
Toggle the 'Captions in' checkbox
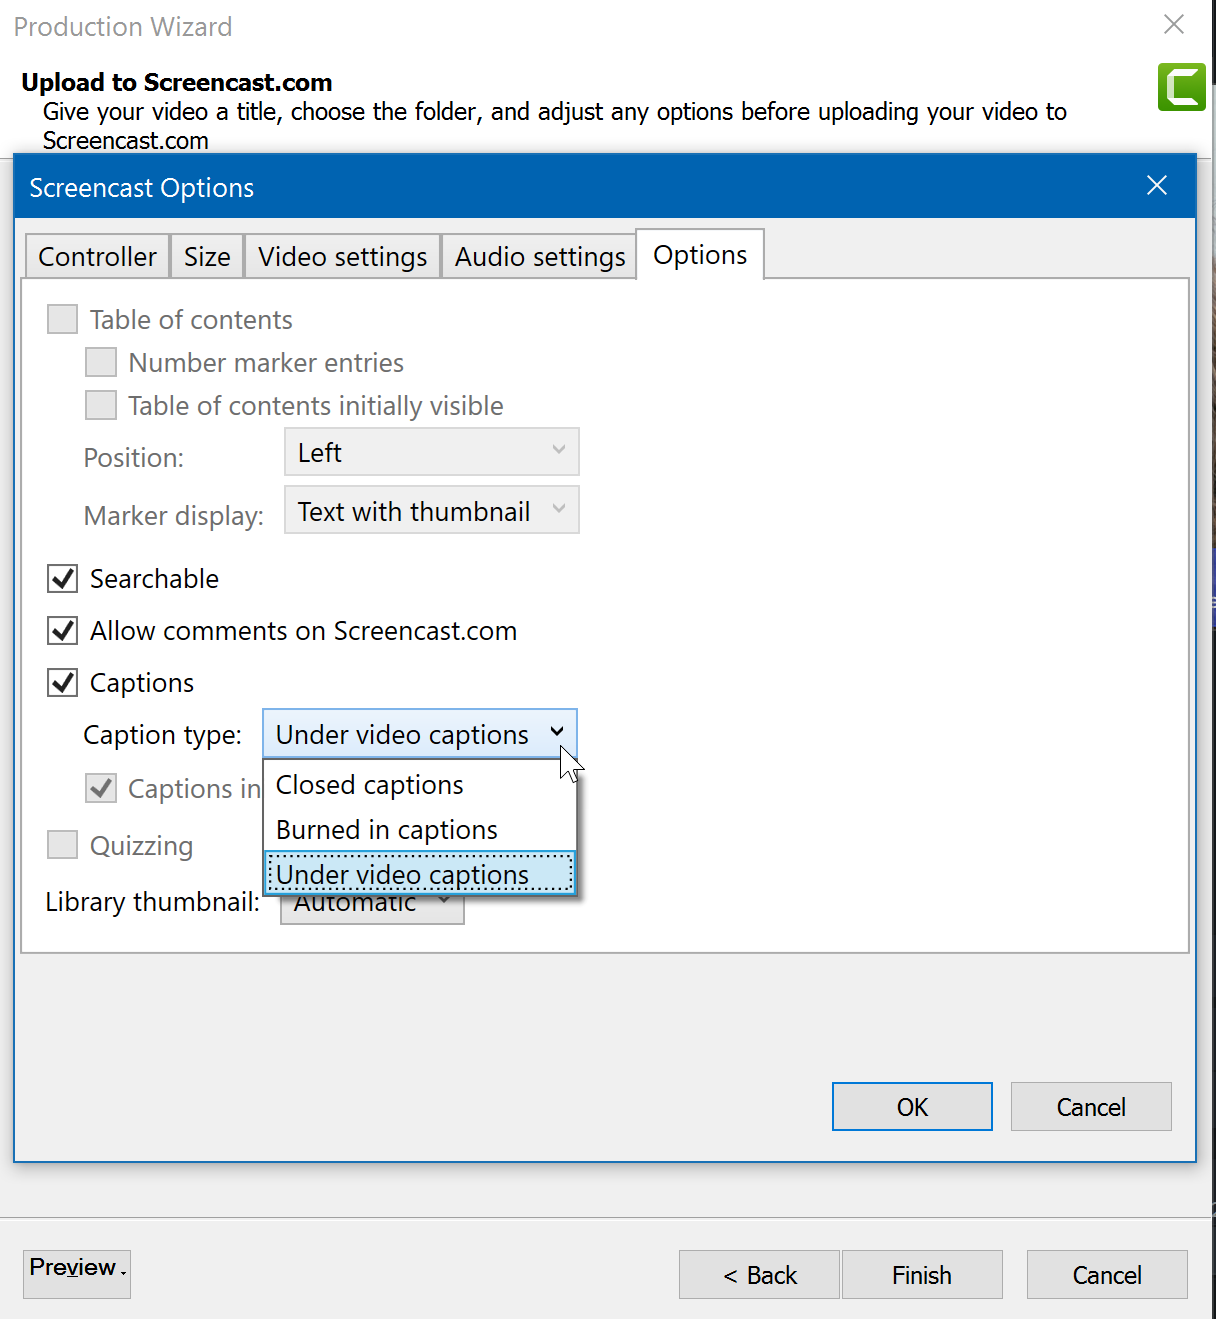(x=101, y=788)
